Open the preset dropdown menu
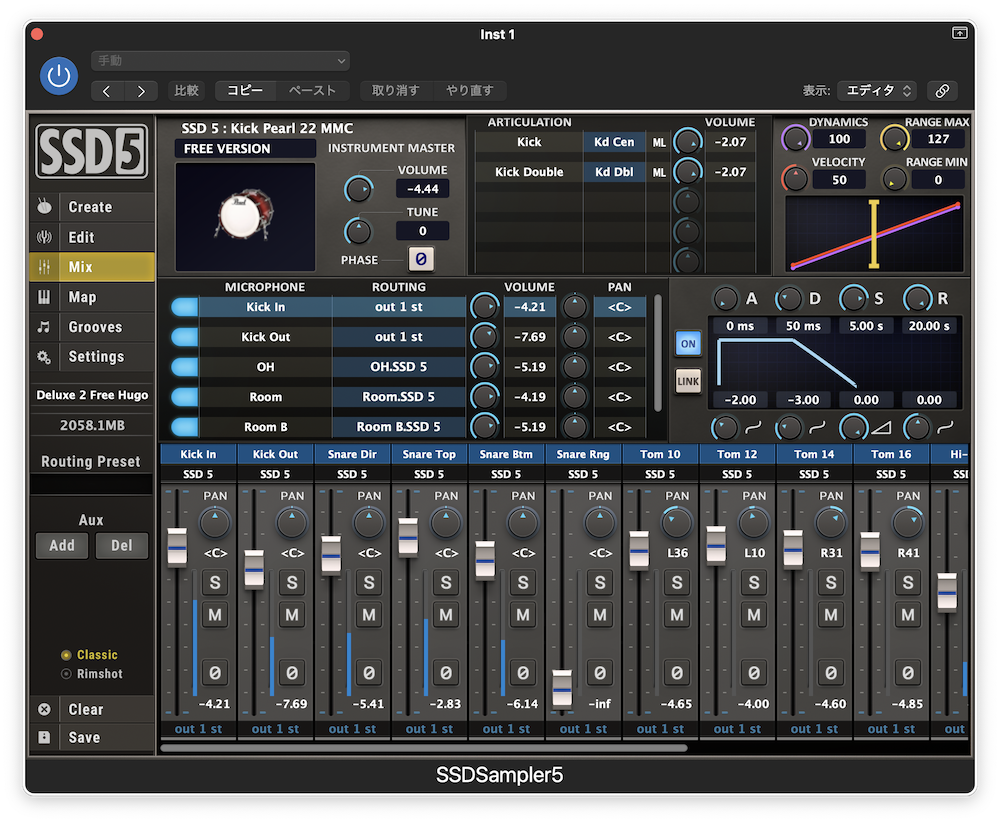 click(x=220, y=61)
